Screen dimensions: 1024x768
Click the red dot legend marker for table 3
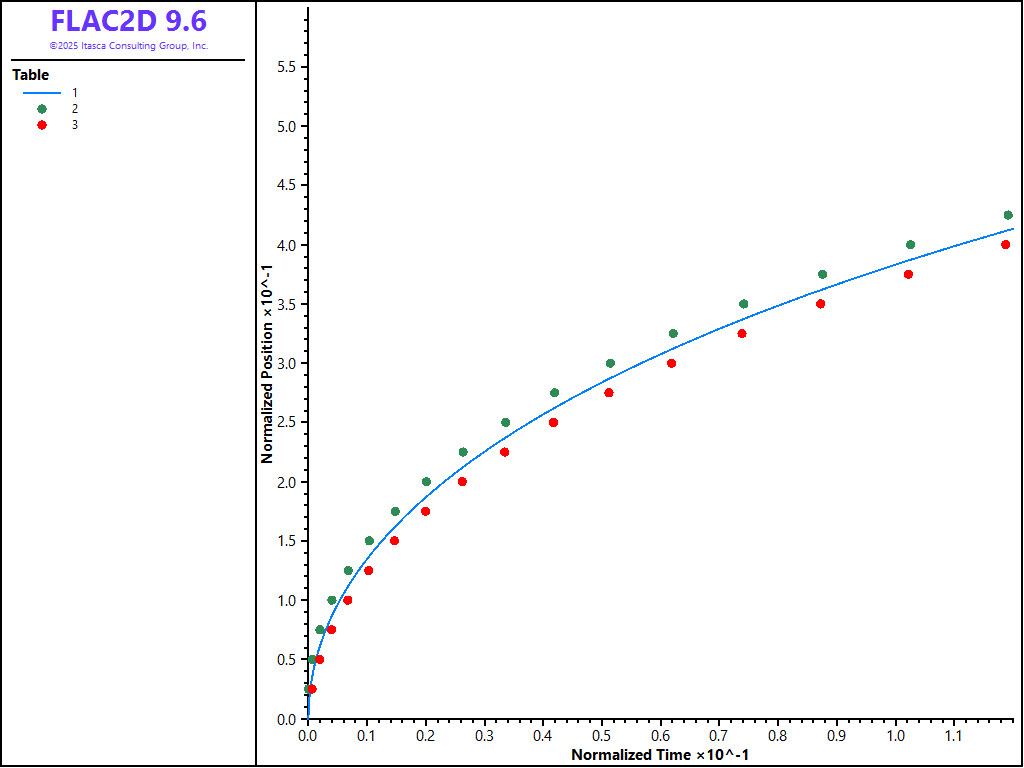41,125
